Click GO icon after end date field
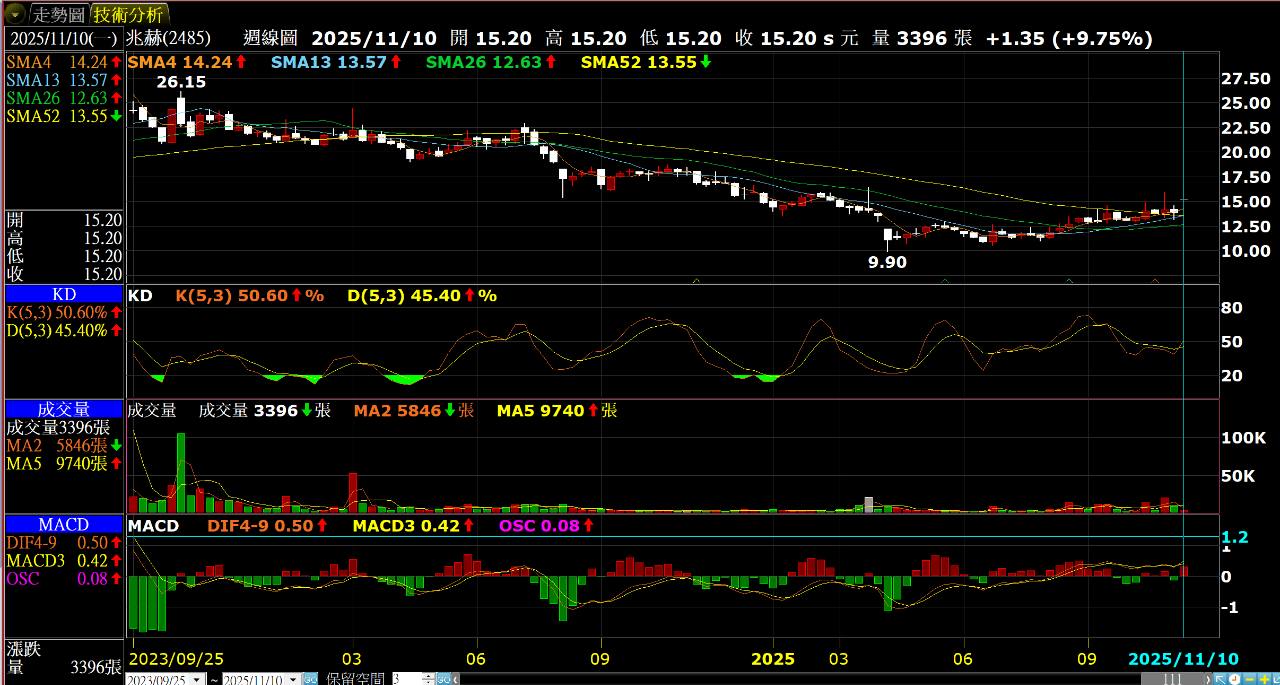 [x=311, y=680]
